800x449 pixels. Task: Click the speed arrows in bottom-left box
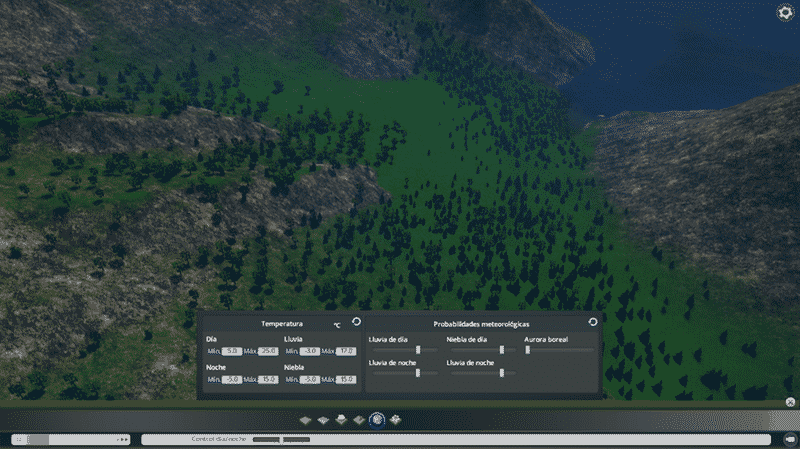coord(122,439)
